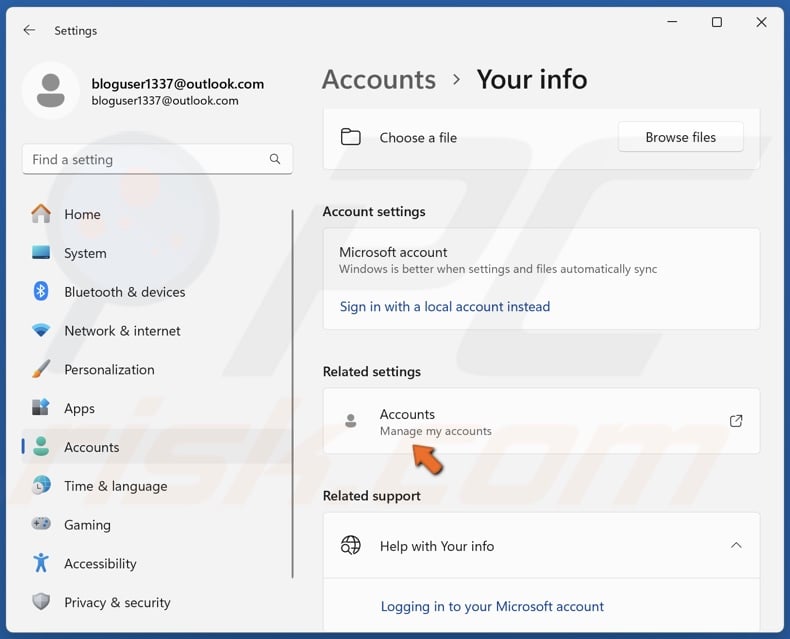The height and width of the screenshot is (639, 790).
Task: Click Sign in with a local account instead
Action: point(445,306)
